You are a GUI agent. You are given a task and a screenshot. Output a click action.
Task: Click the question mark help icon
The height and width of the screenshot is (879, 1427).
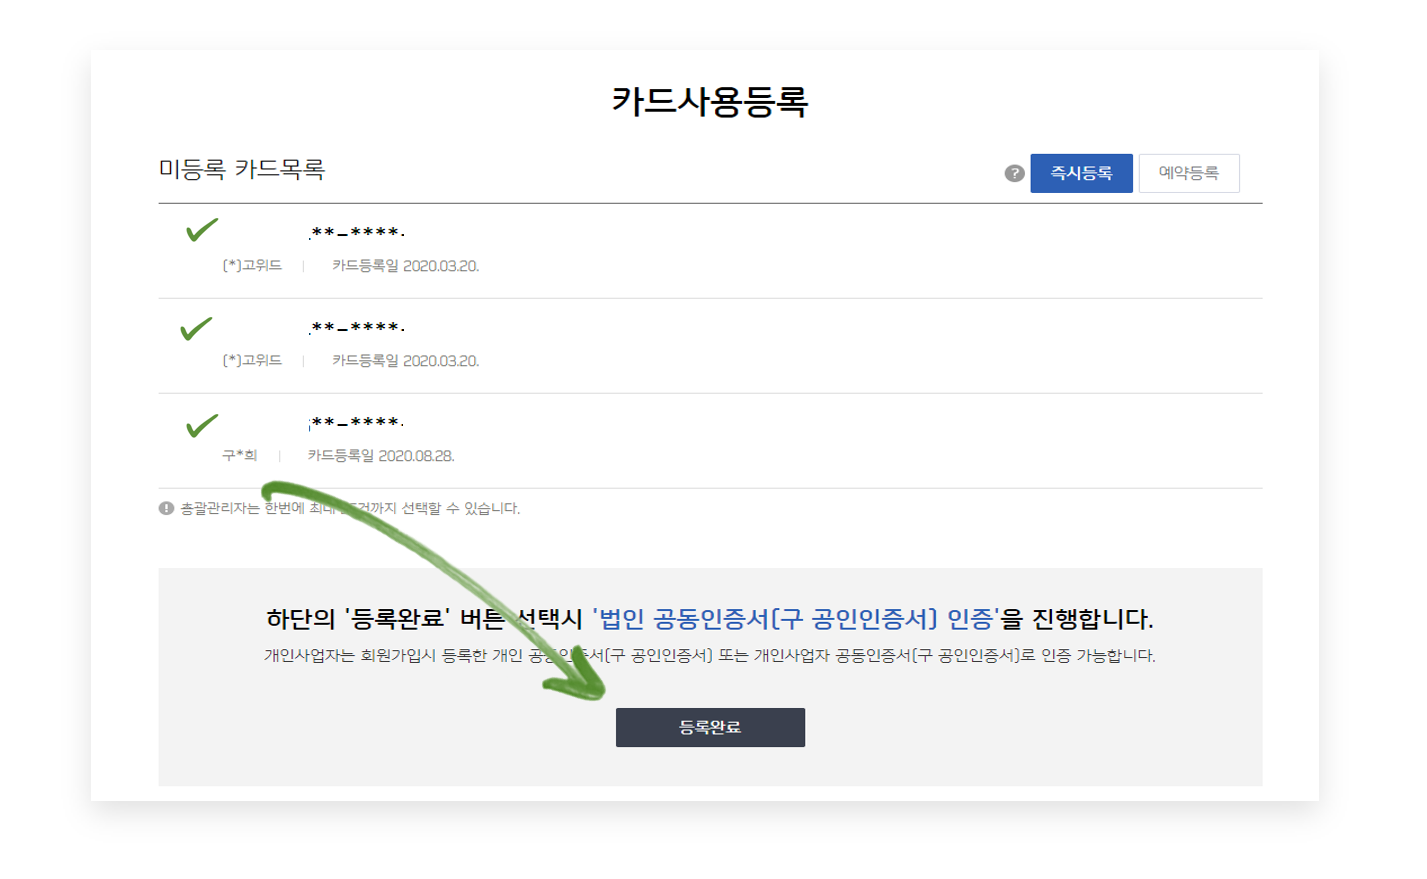(1014, 173)
